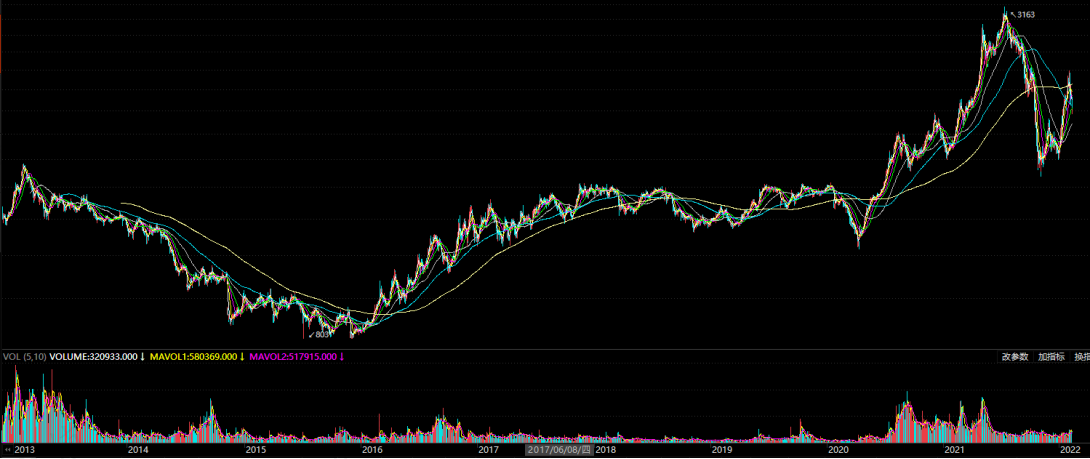Click the down arrow after the VOLUME value
1090x459 pixels.
(143, 357)
